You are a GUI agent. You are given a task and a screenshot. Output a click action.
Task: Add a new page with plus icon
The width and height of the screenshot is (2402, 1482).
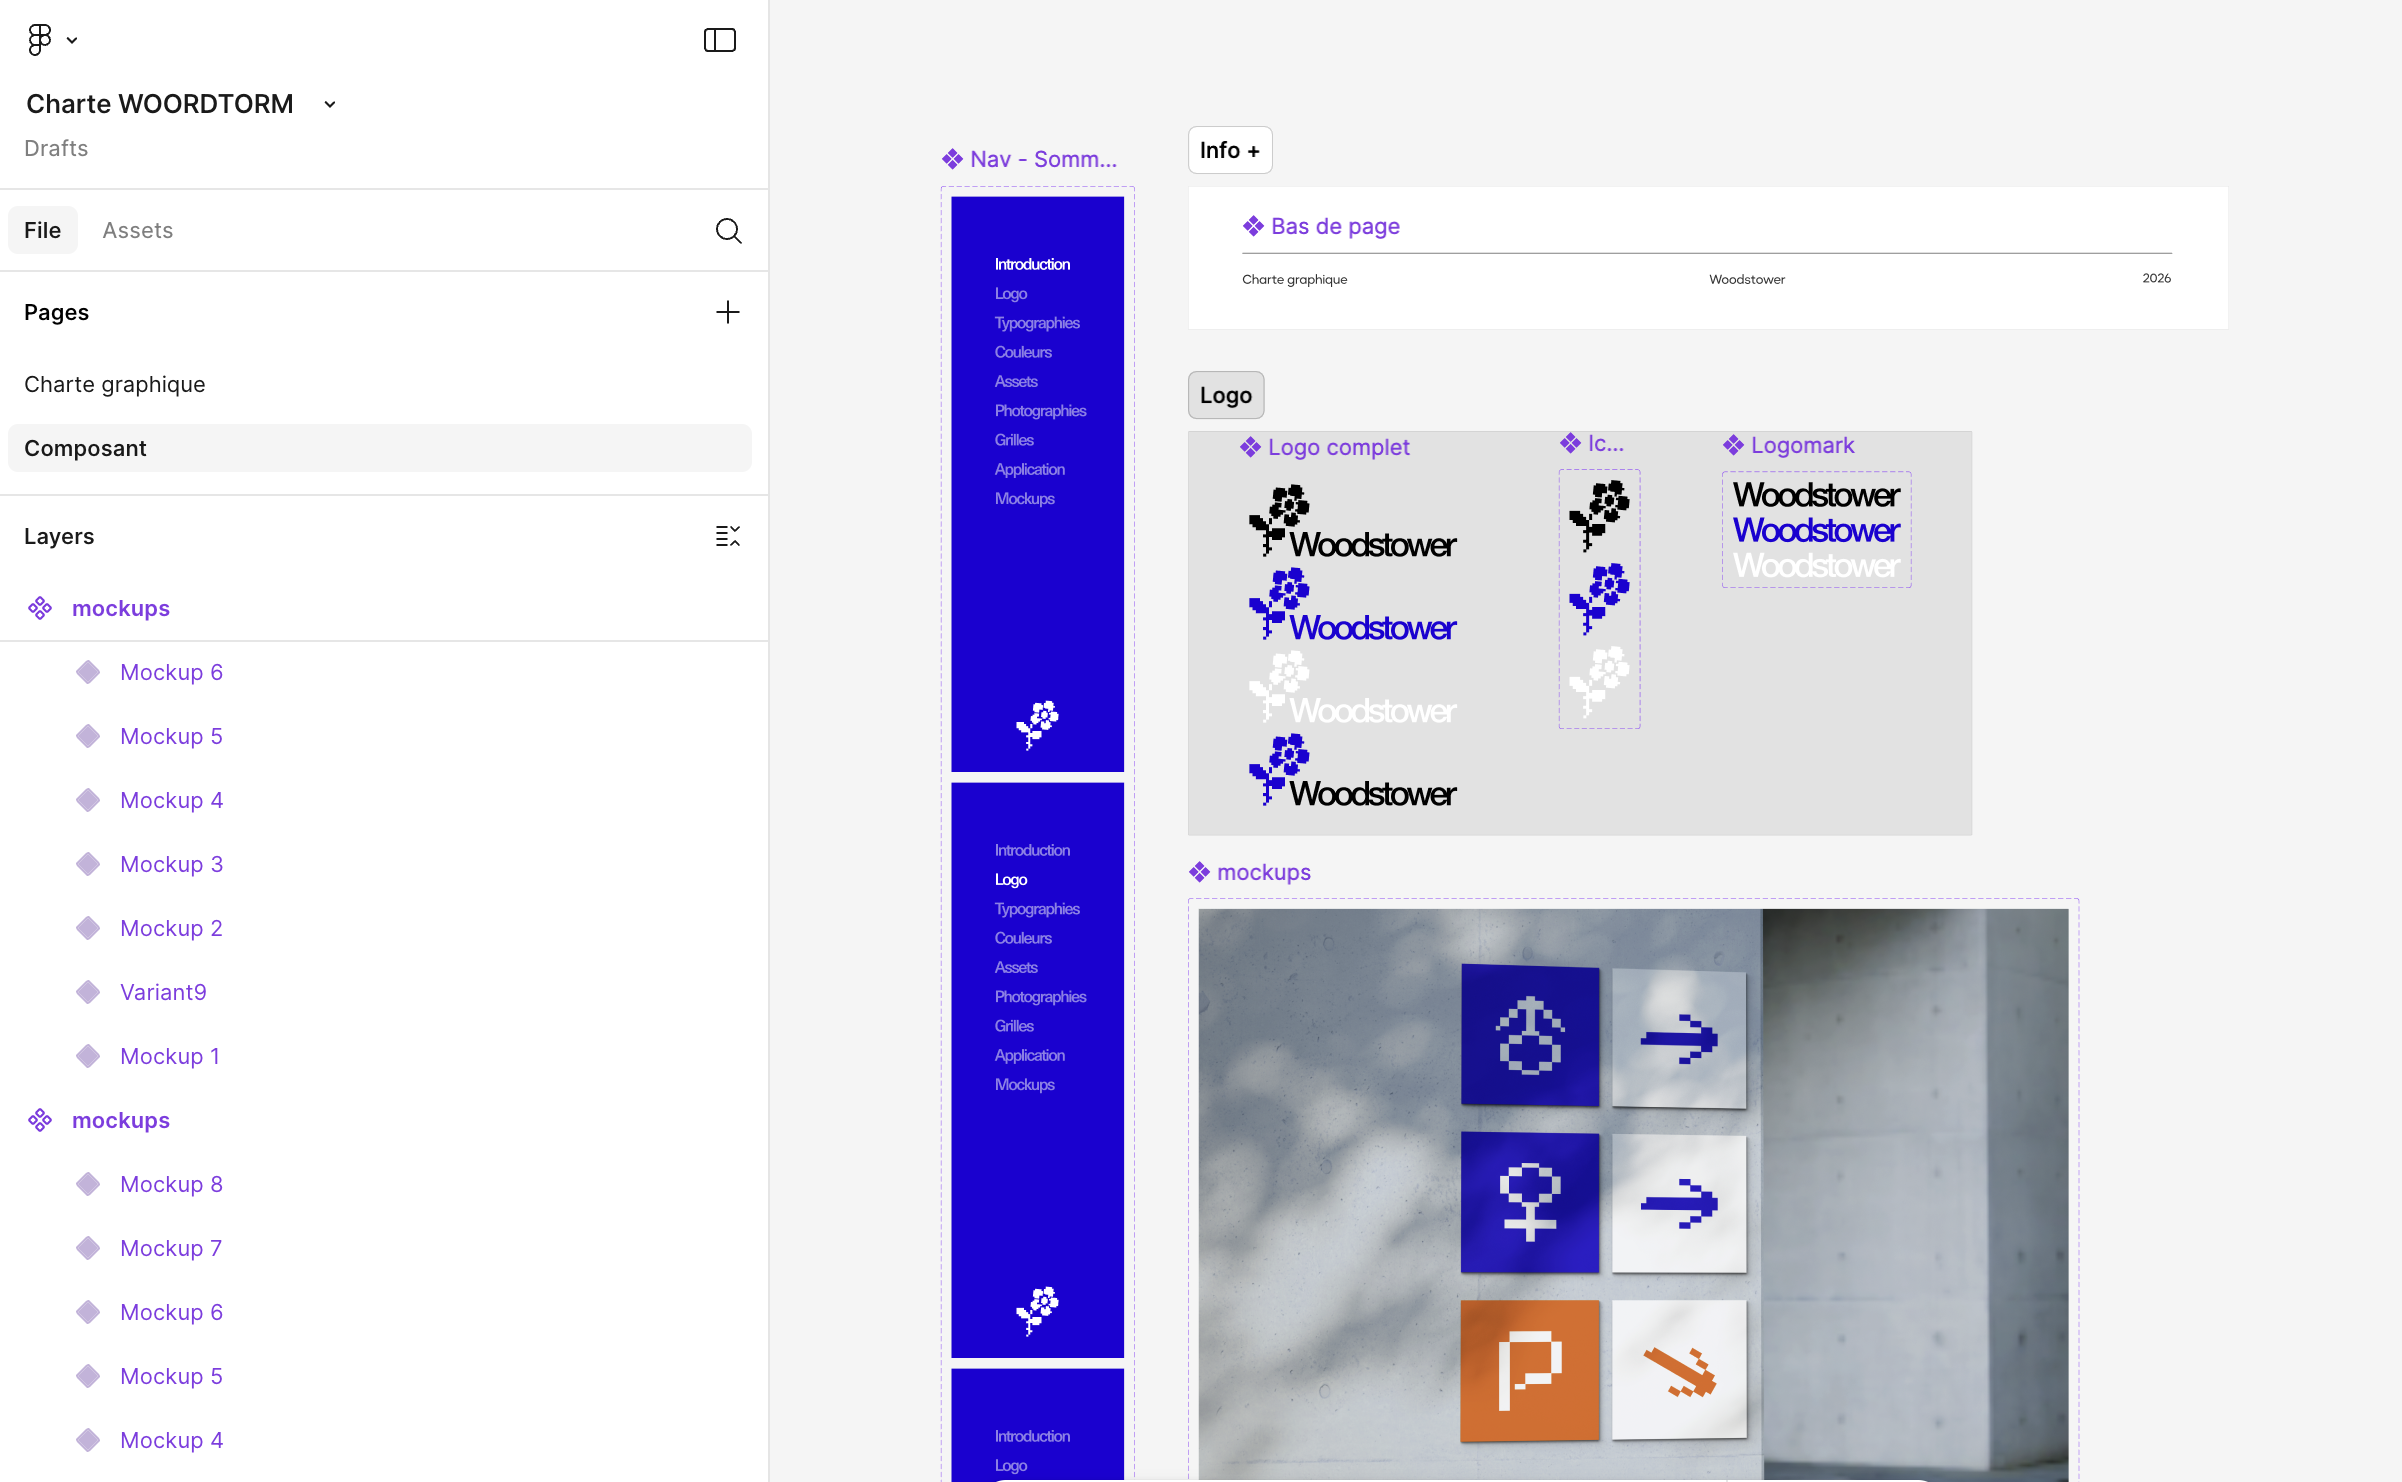(727, 312)
